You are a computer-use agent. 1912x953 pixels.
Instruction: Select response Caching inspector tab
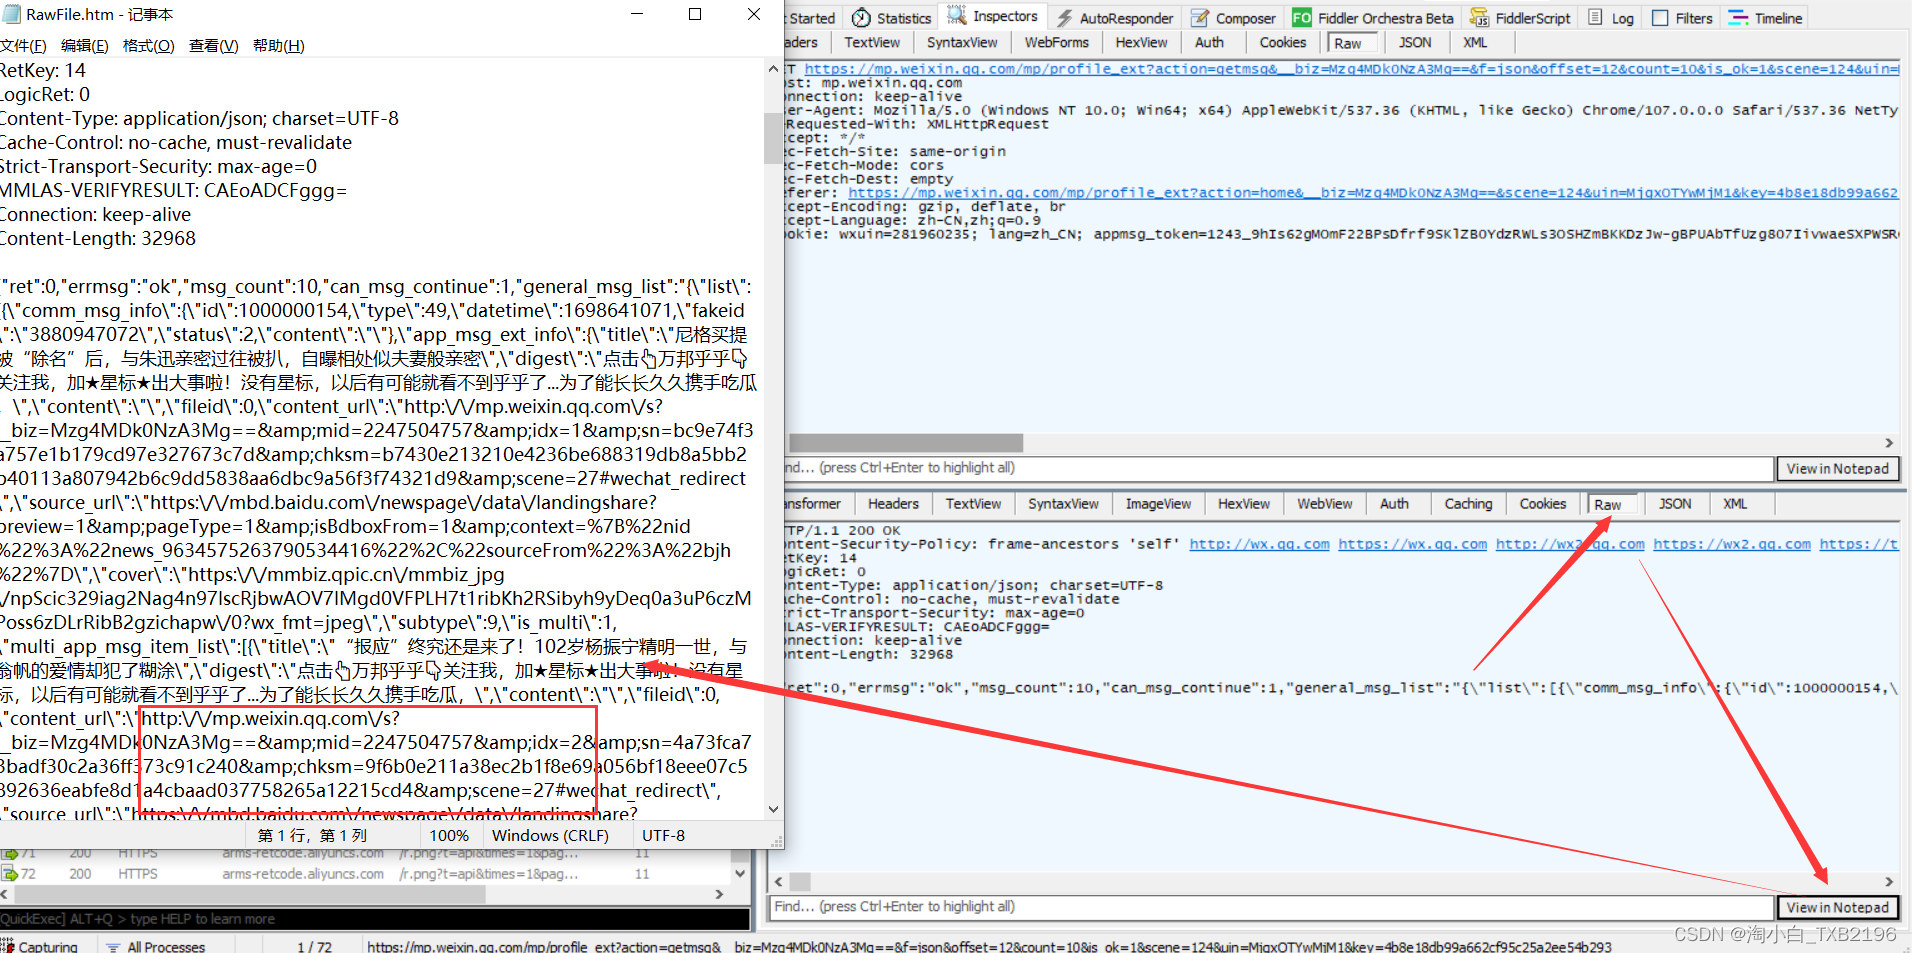pos(1468,504)
